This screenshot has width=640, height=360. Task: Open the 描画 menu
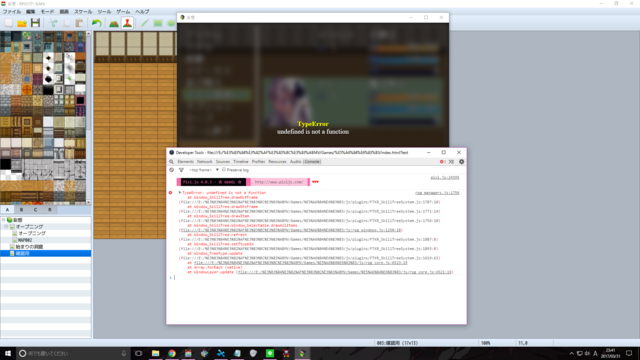[64, 12]
